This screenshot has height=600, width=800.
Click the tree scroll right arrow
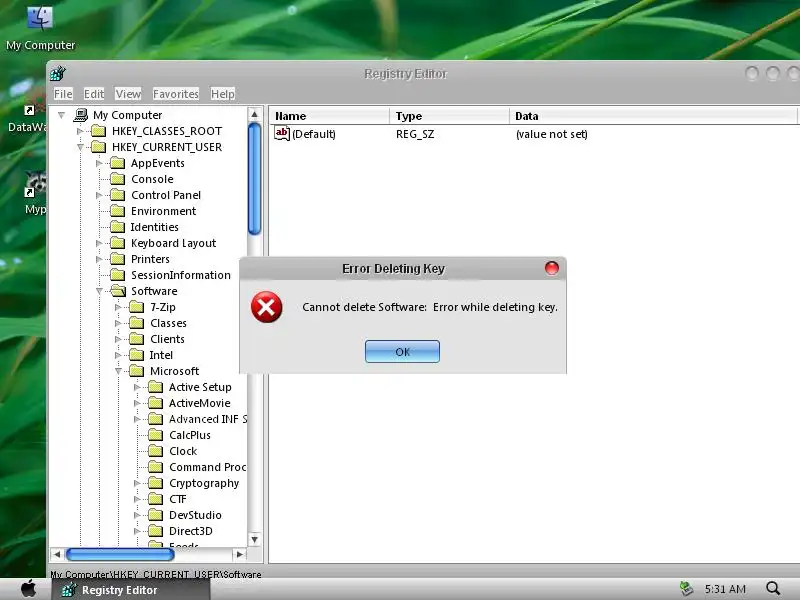pyautogui.click(x=239, y=554)
